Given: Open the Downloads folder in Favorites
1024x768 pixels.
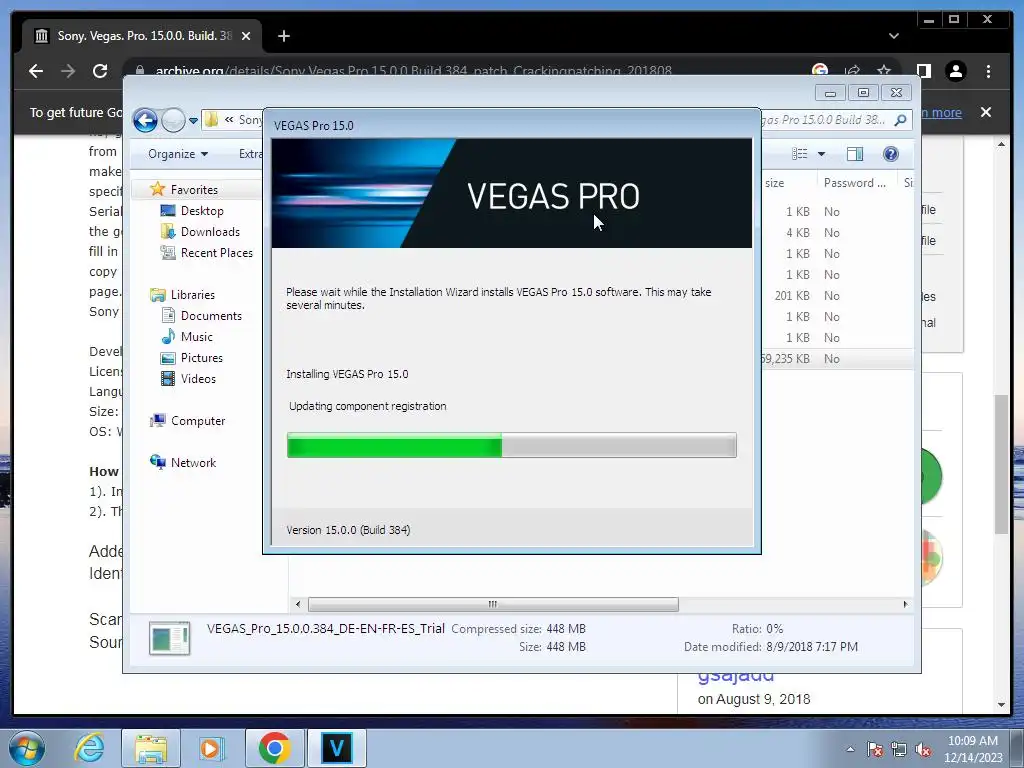Looking at the screenshot, I should [x=210, y=232].
